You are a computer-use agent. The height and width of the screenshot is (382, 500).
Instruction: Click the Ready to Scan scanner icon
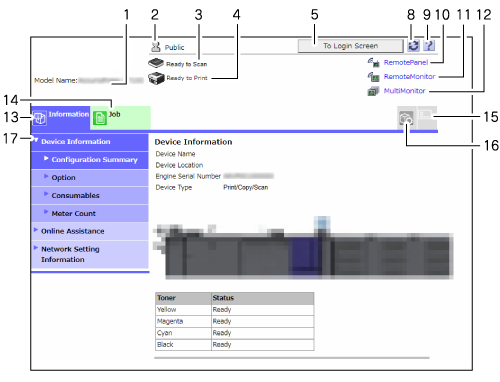[156, 63]
